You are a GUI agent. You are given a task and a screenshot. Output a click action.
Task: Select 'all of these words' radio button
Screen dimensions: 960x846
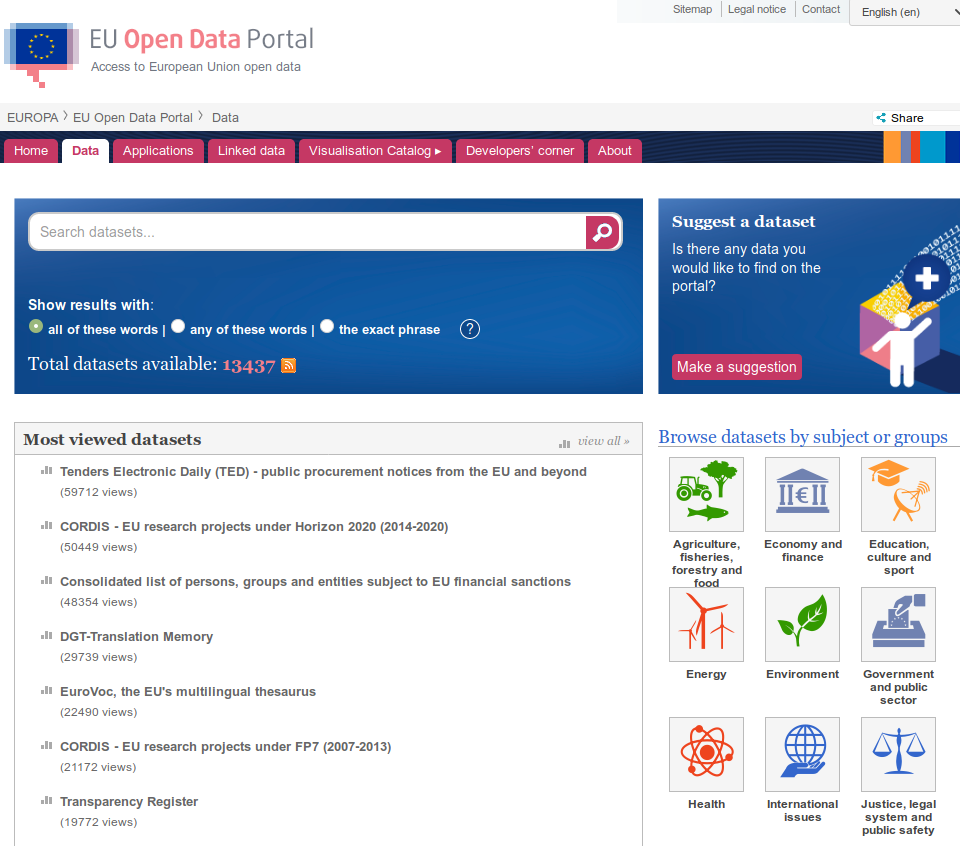click(x=36, y=326)
